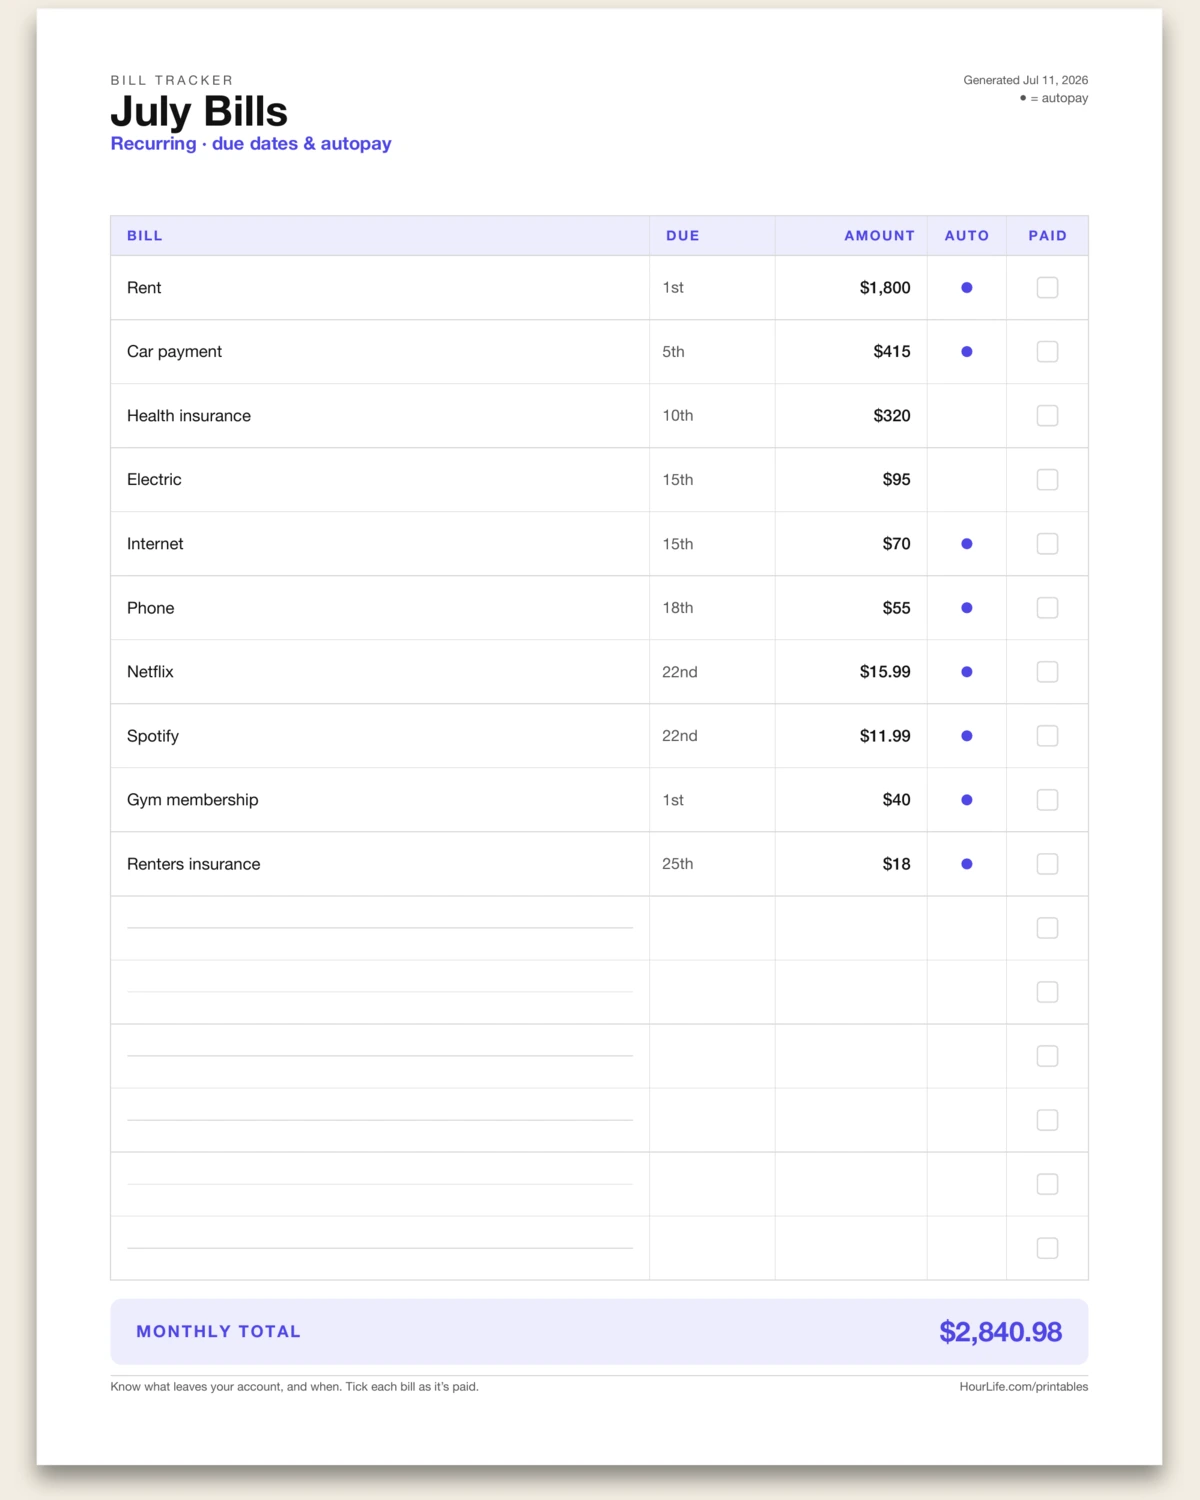Screen dimensions: 1200x1500
Task: Click the MONTHLY TOTAL label
Action: click(x=218, y=1332)
